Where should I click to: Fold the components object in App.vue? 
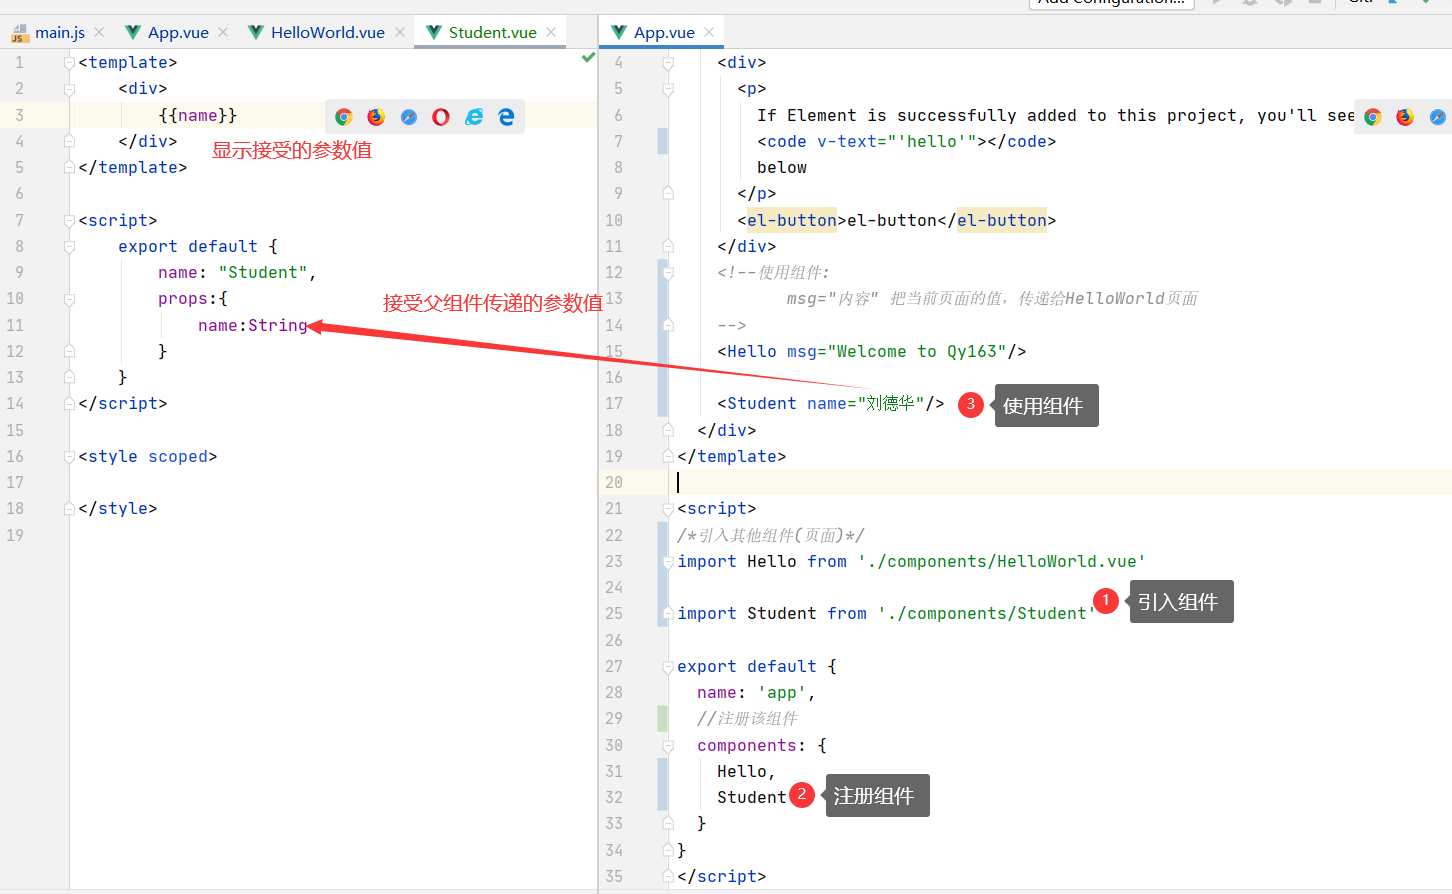tap(668, 745)
